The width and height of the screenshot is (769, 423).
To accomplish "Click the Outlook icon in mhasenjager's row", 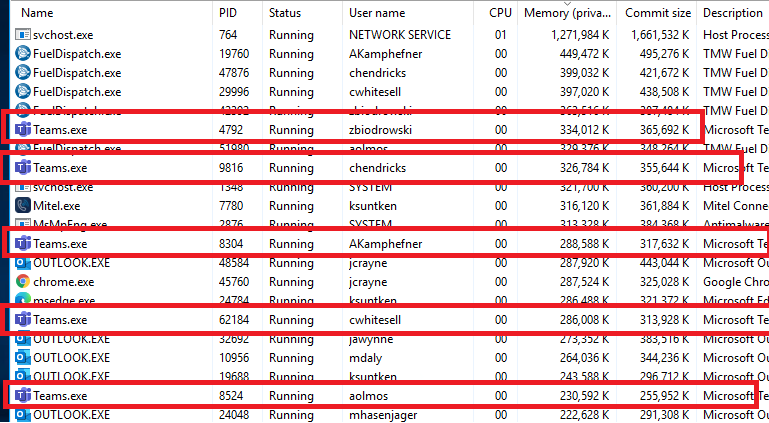I will point(23,415).
